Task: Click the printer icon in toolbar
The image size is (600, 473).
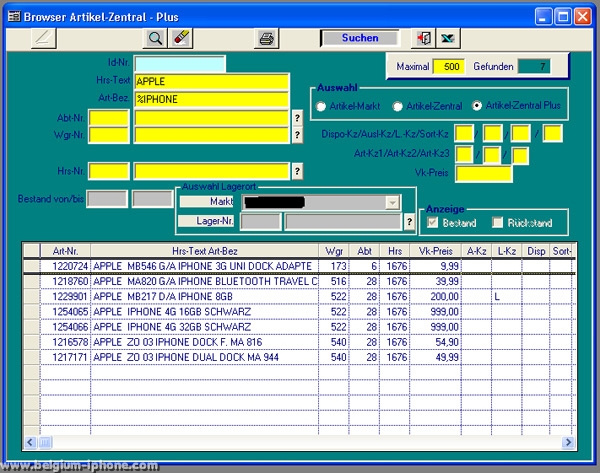Action: coord(267,38)
